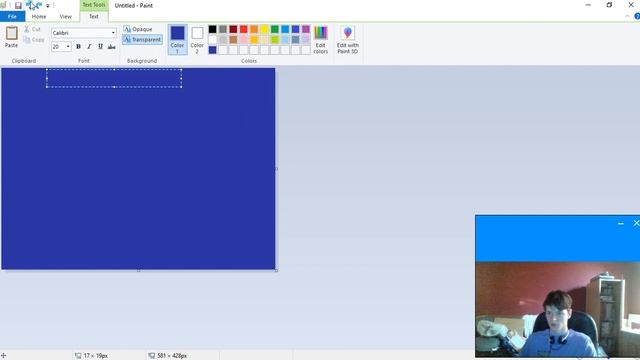Screen dimensions: 640x360
Task: Click the Paint app icon in title bar
Action: (x=4, y=5)
